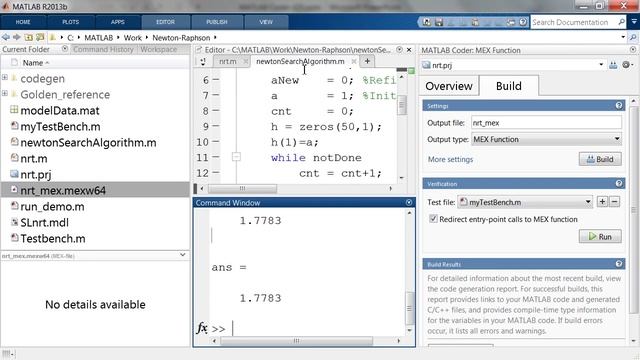Viewport: 640px width, 360px height.
Task: Browse for folder icon in address bar
Action: coord(40,37)
